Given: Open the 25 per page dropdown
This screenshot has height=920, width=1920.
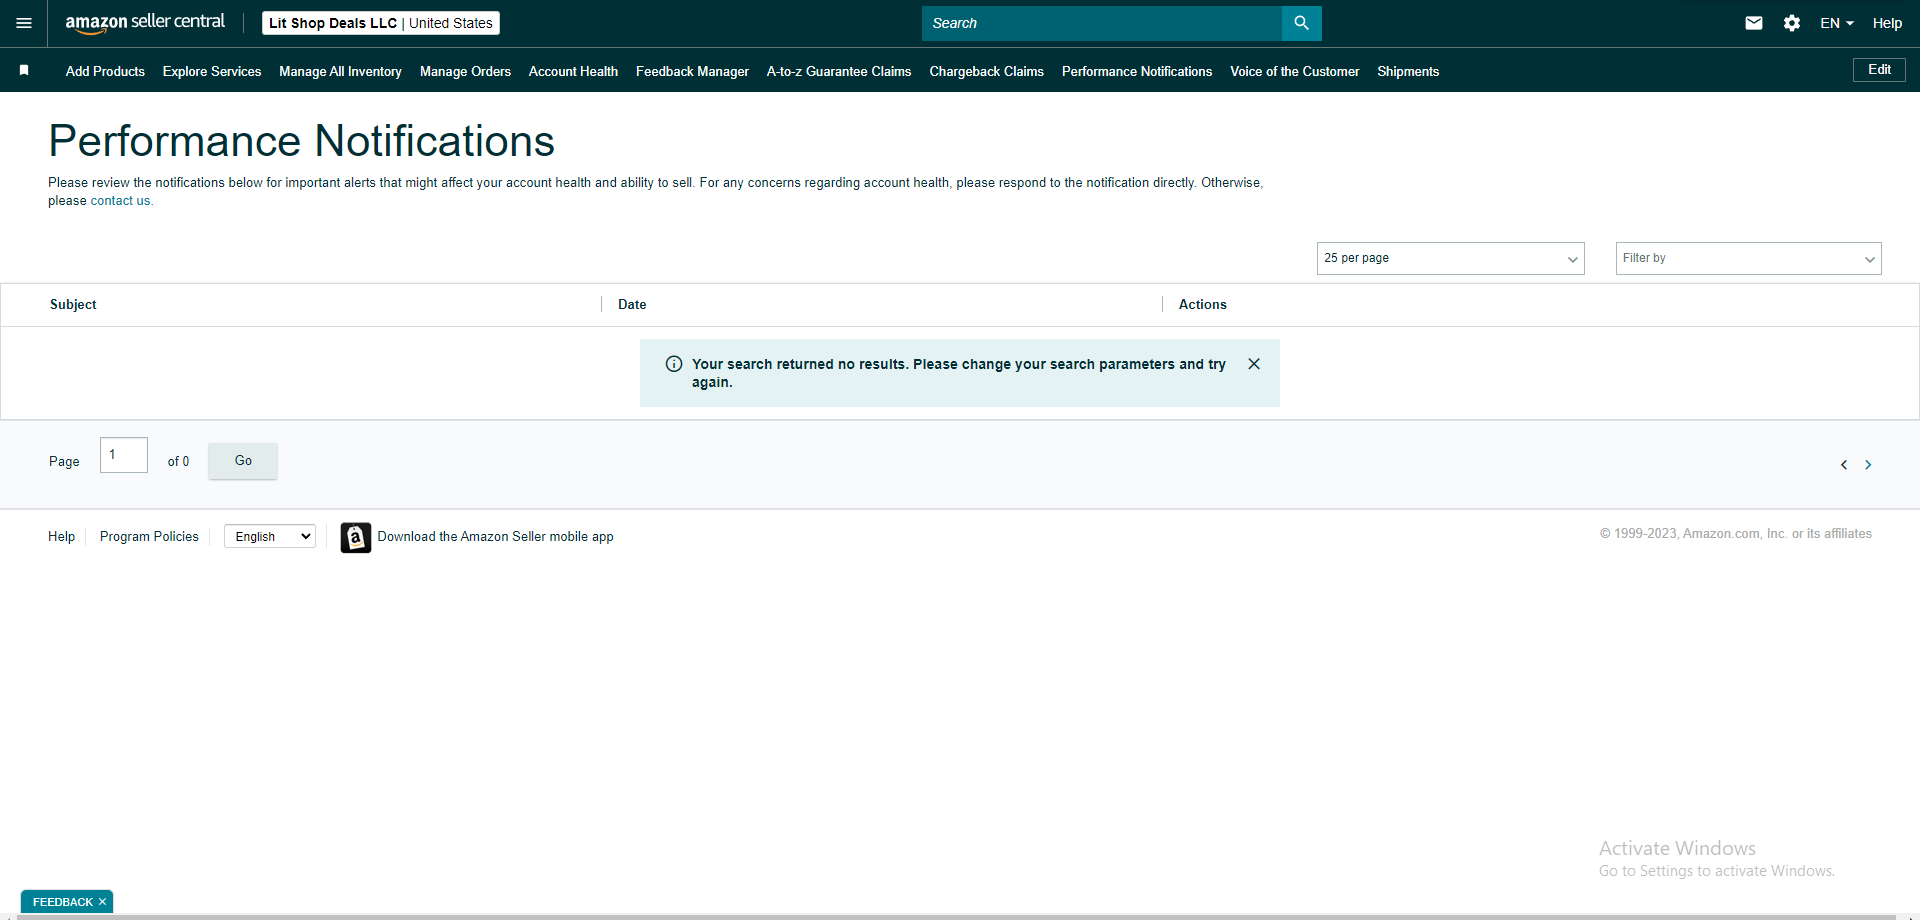Looking at the screenshot, I should pos(1451,258).
